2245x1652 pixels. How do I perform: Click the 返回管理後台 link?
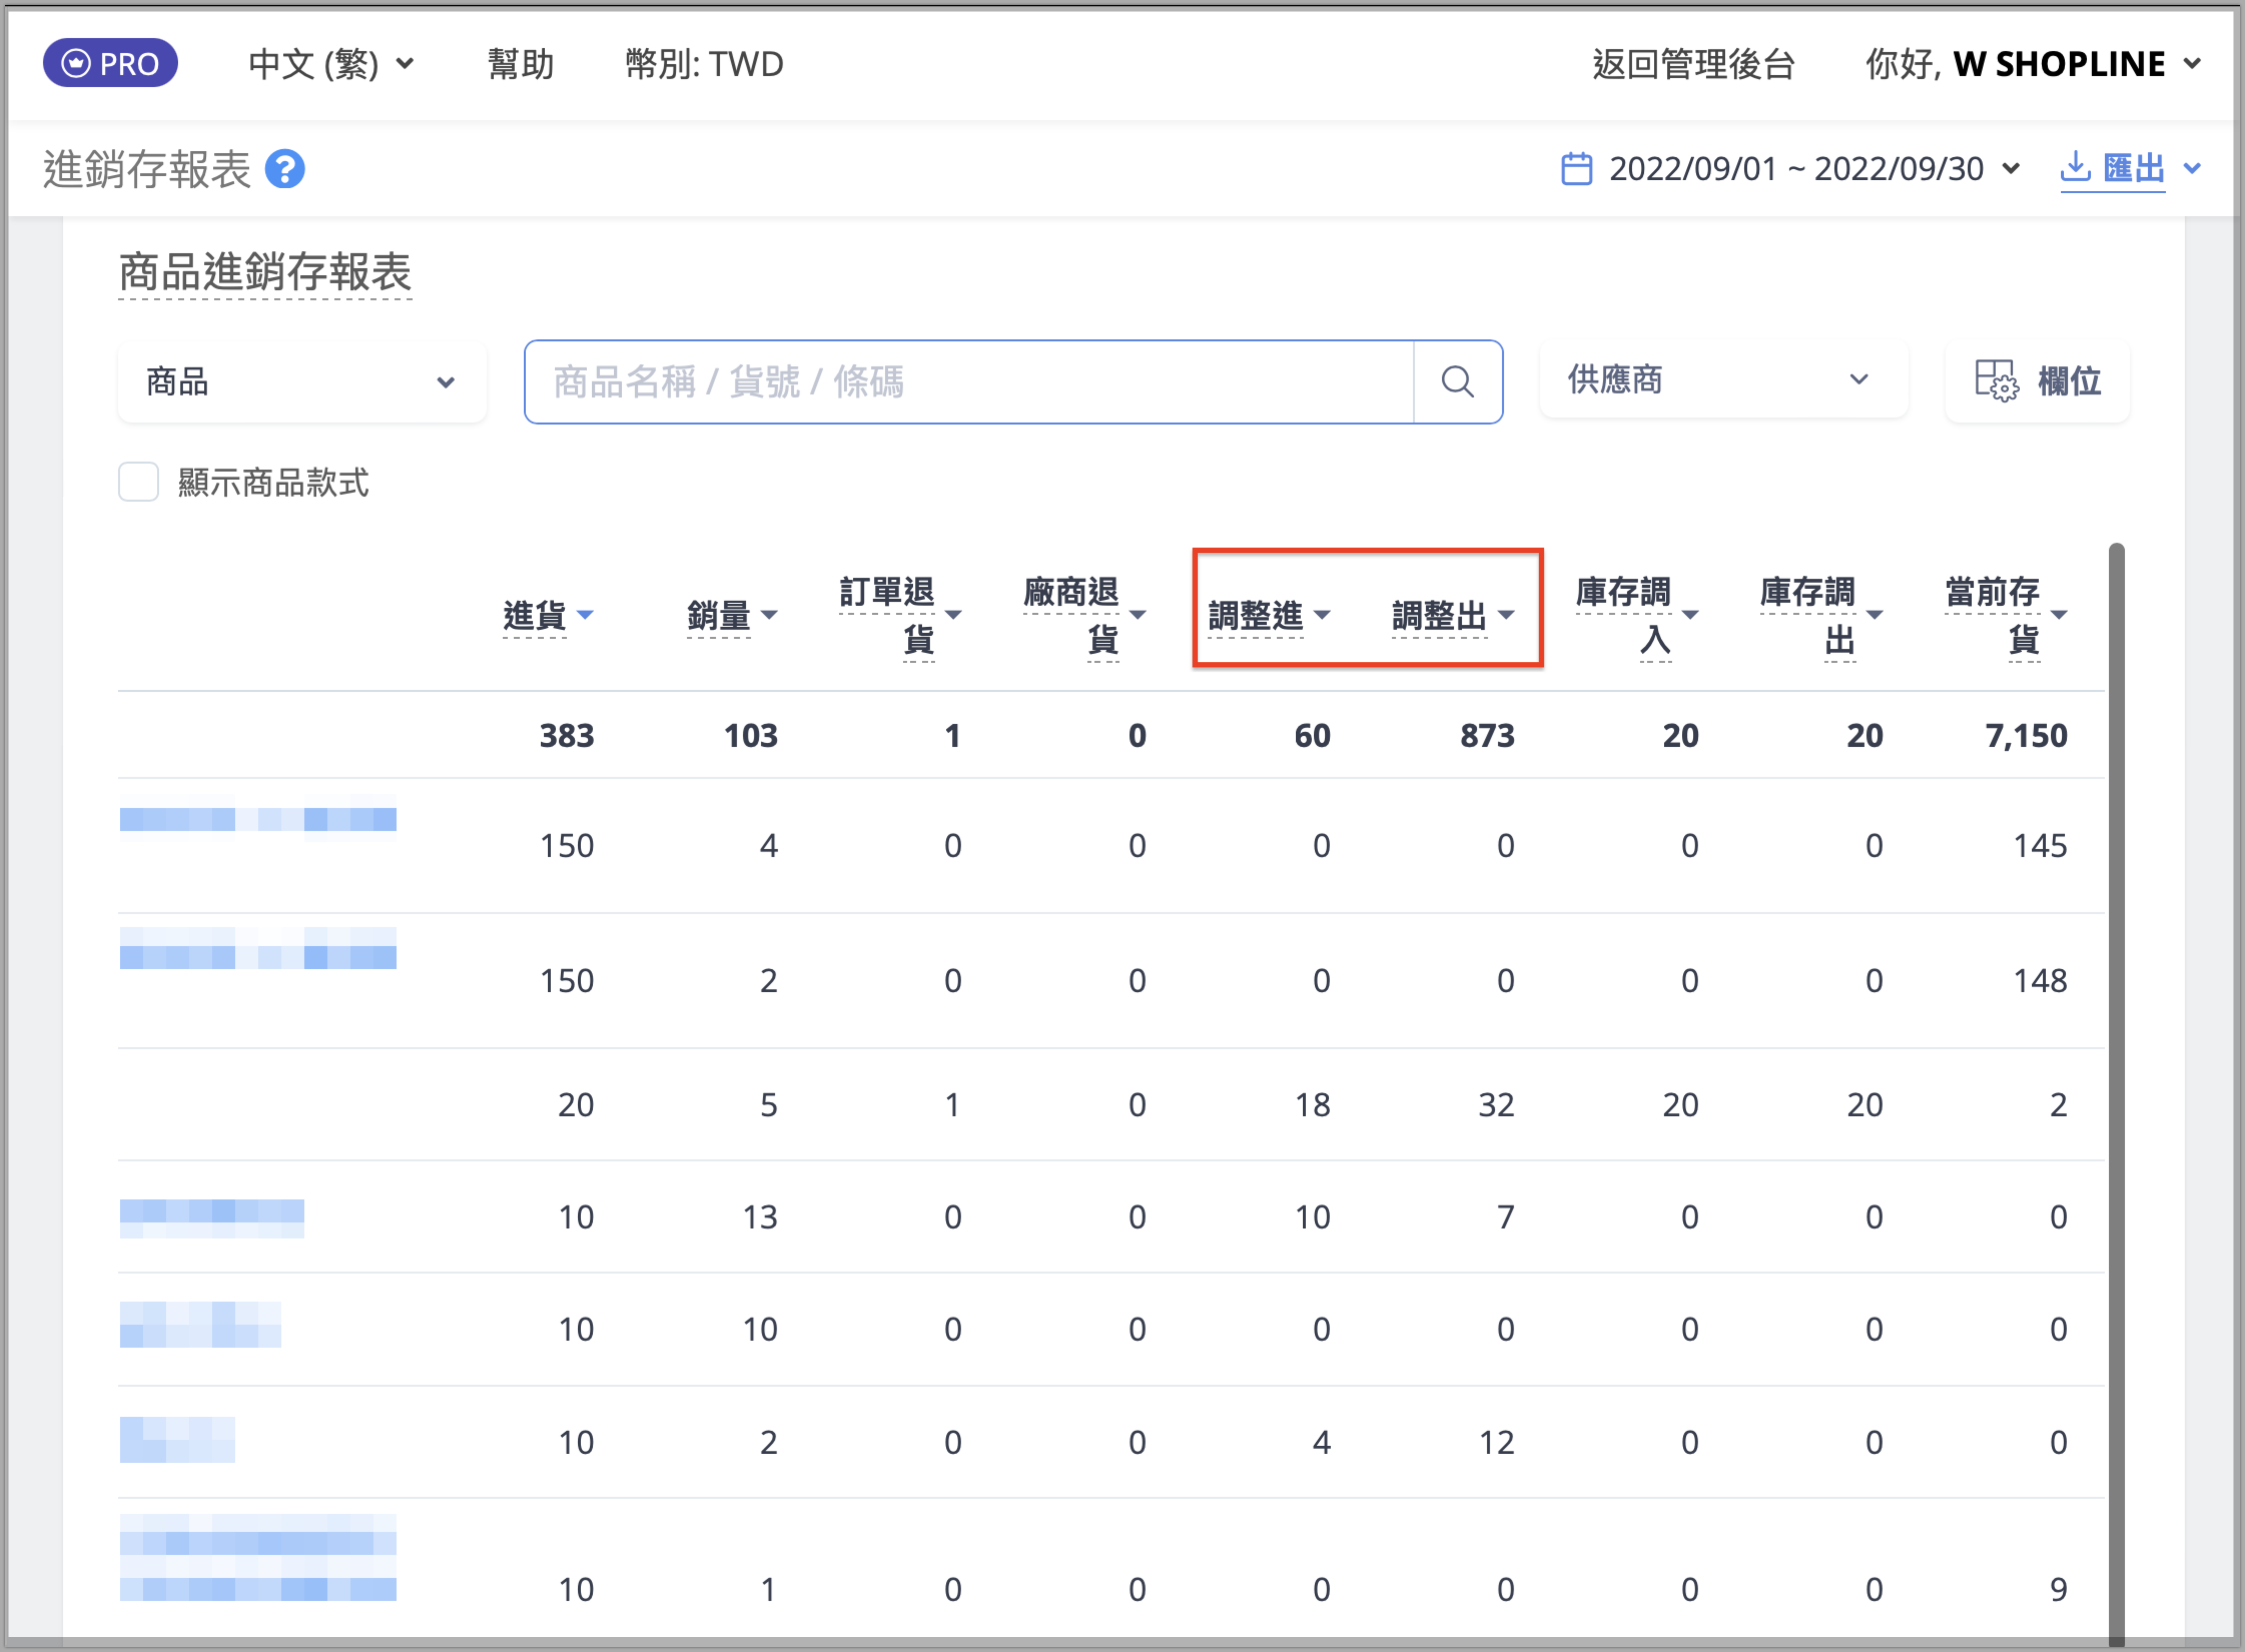1693,64
